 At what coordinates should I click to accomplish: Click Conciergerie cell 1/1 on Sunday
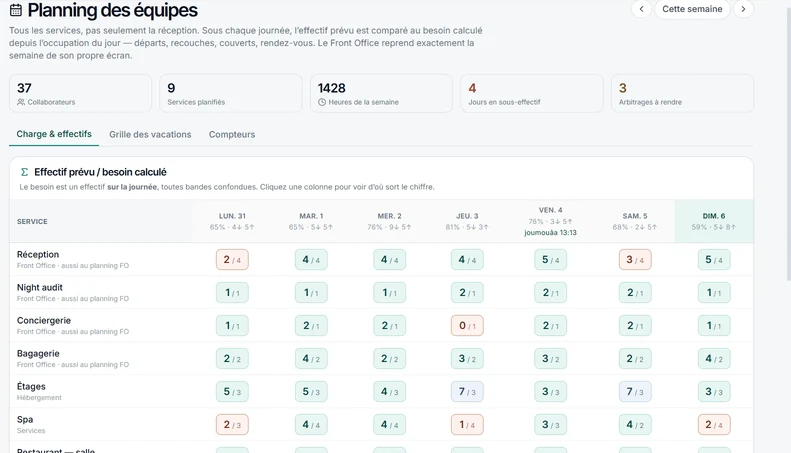tap(714, 325)
